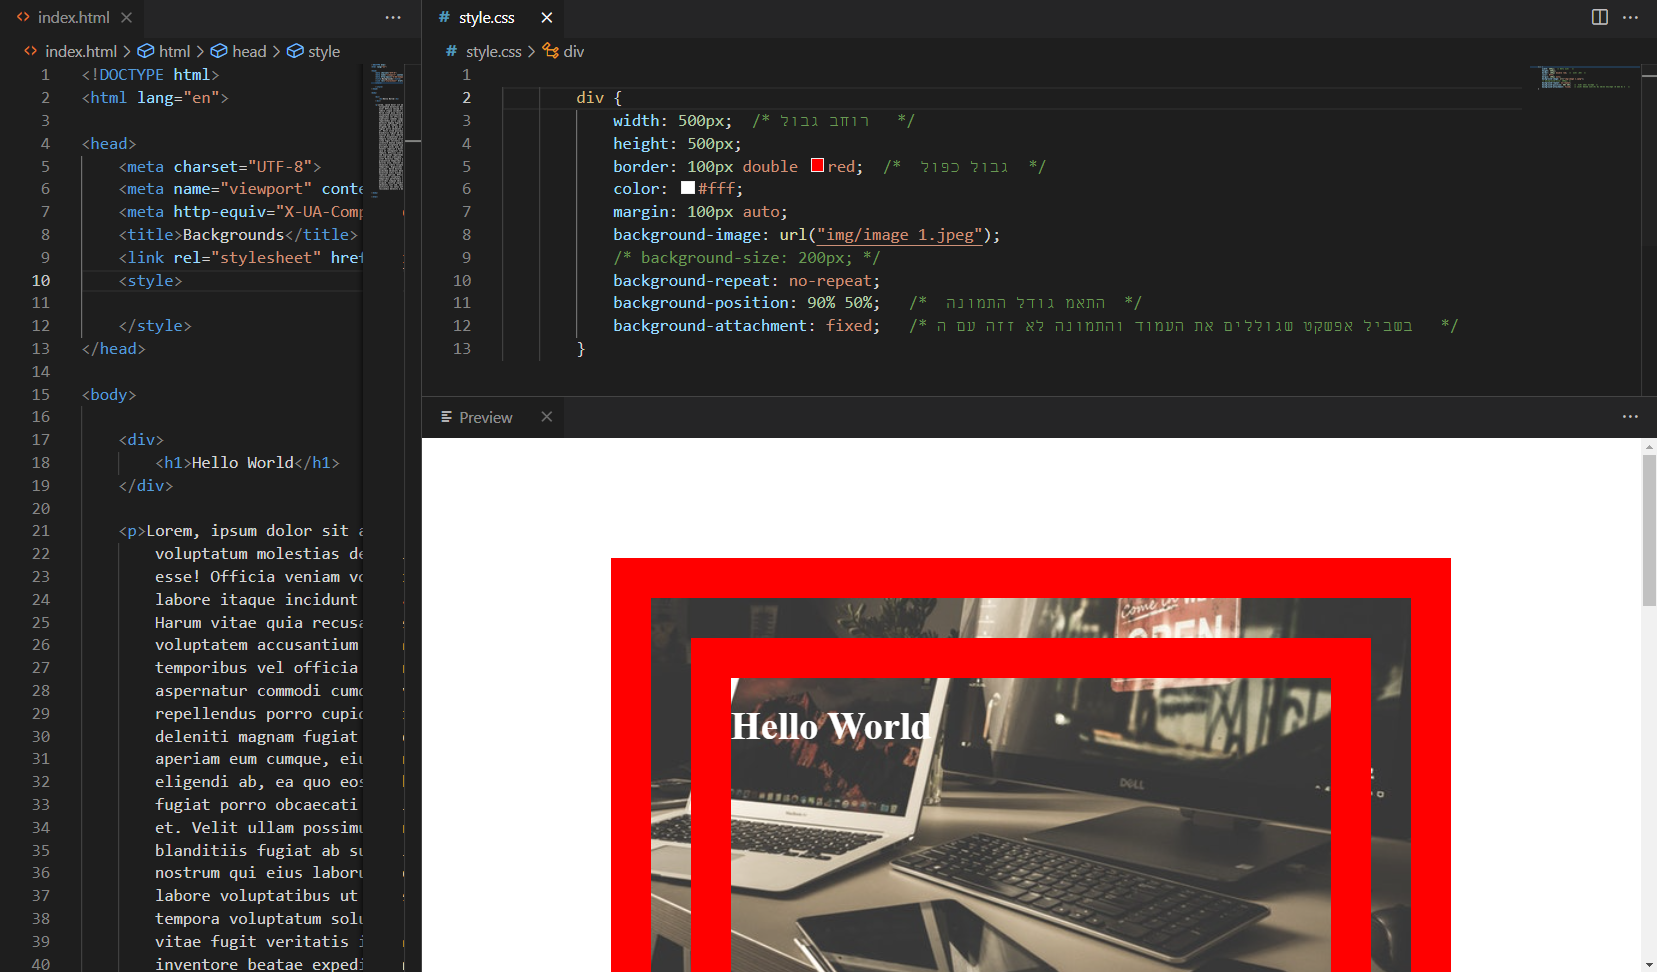Click the split editor right icon
This screenshot has width=1657, height=972.
[x=1599, y=17]
